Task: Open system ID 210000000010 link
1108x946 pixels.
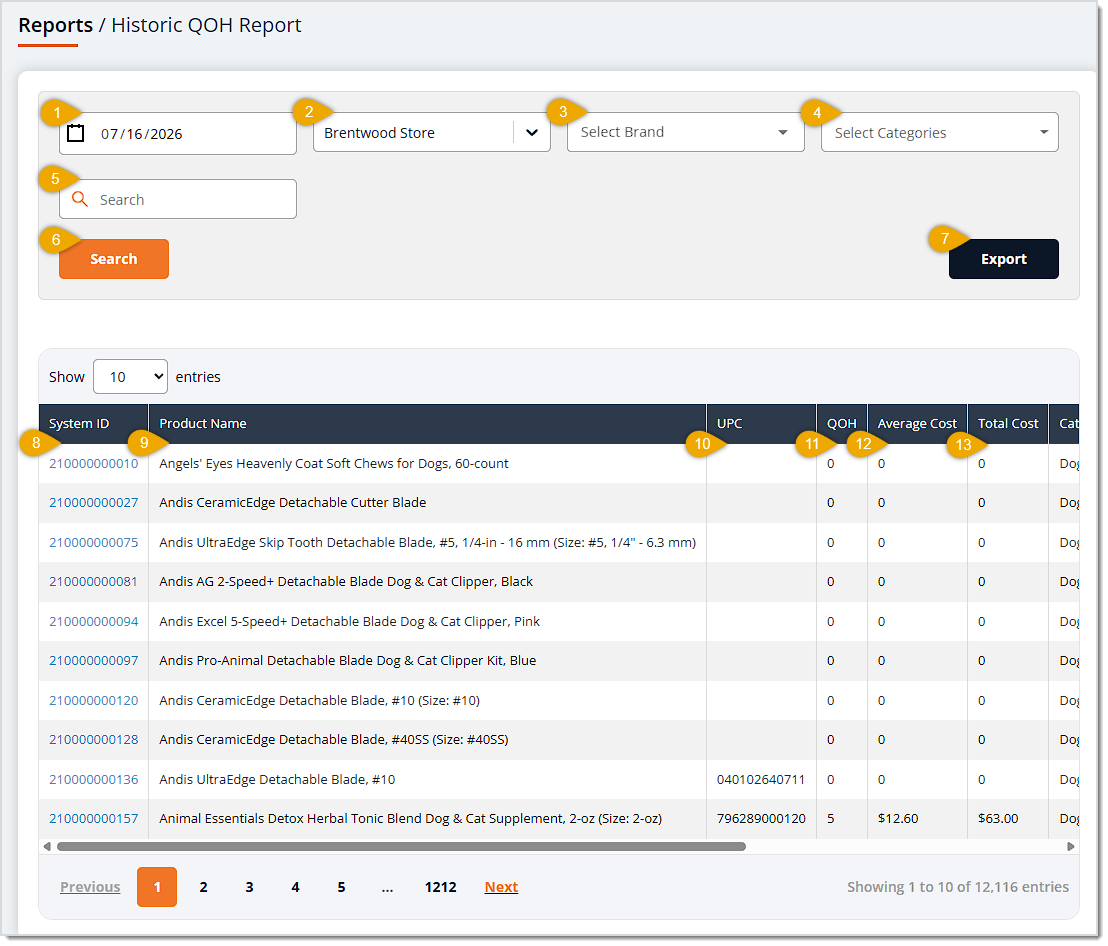Action: tap(94, 465)
